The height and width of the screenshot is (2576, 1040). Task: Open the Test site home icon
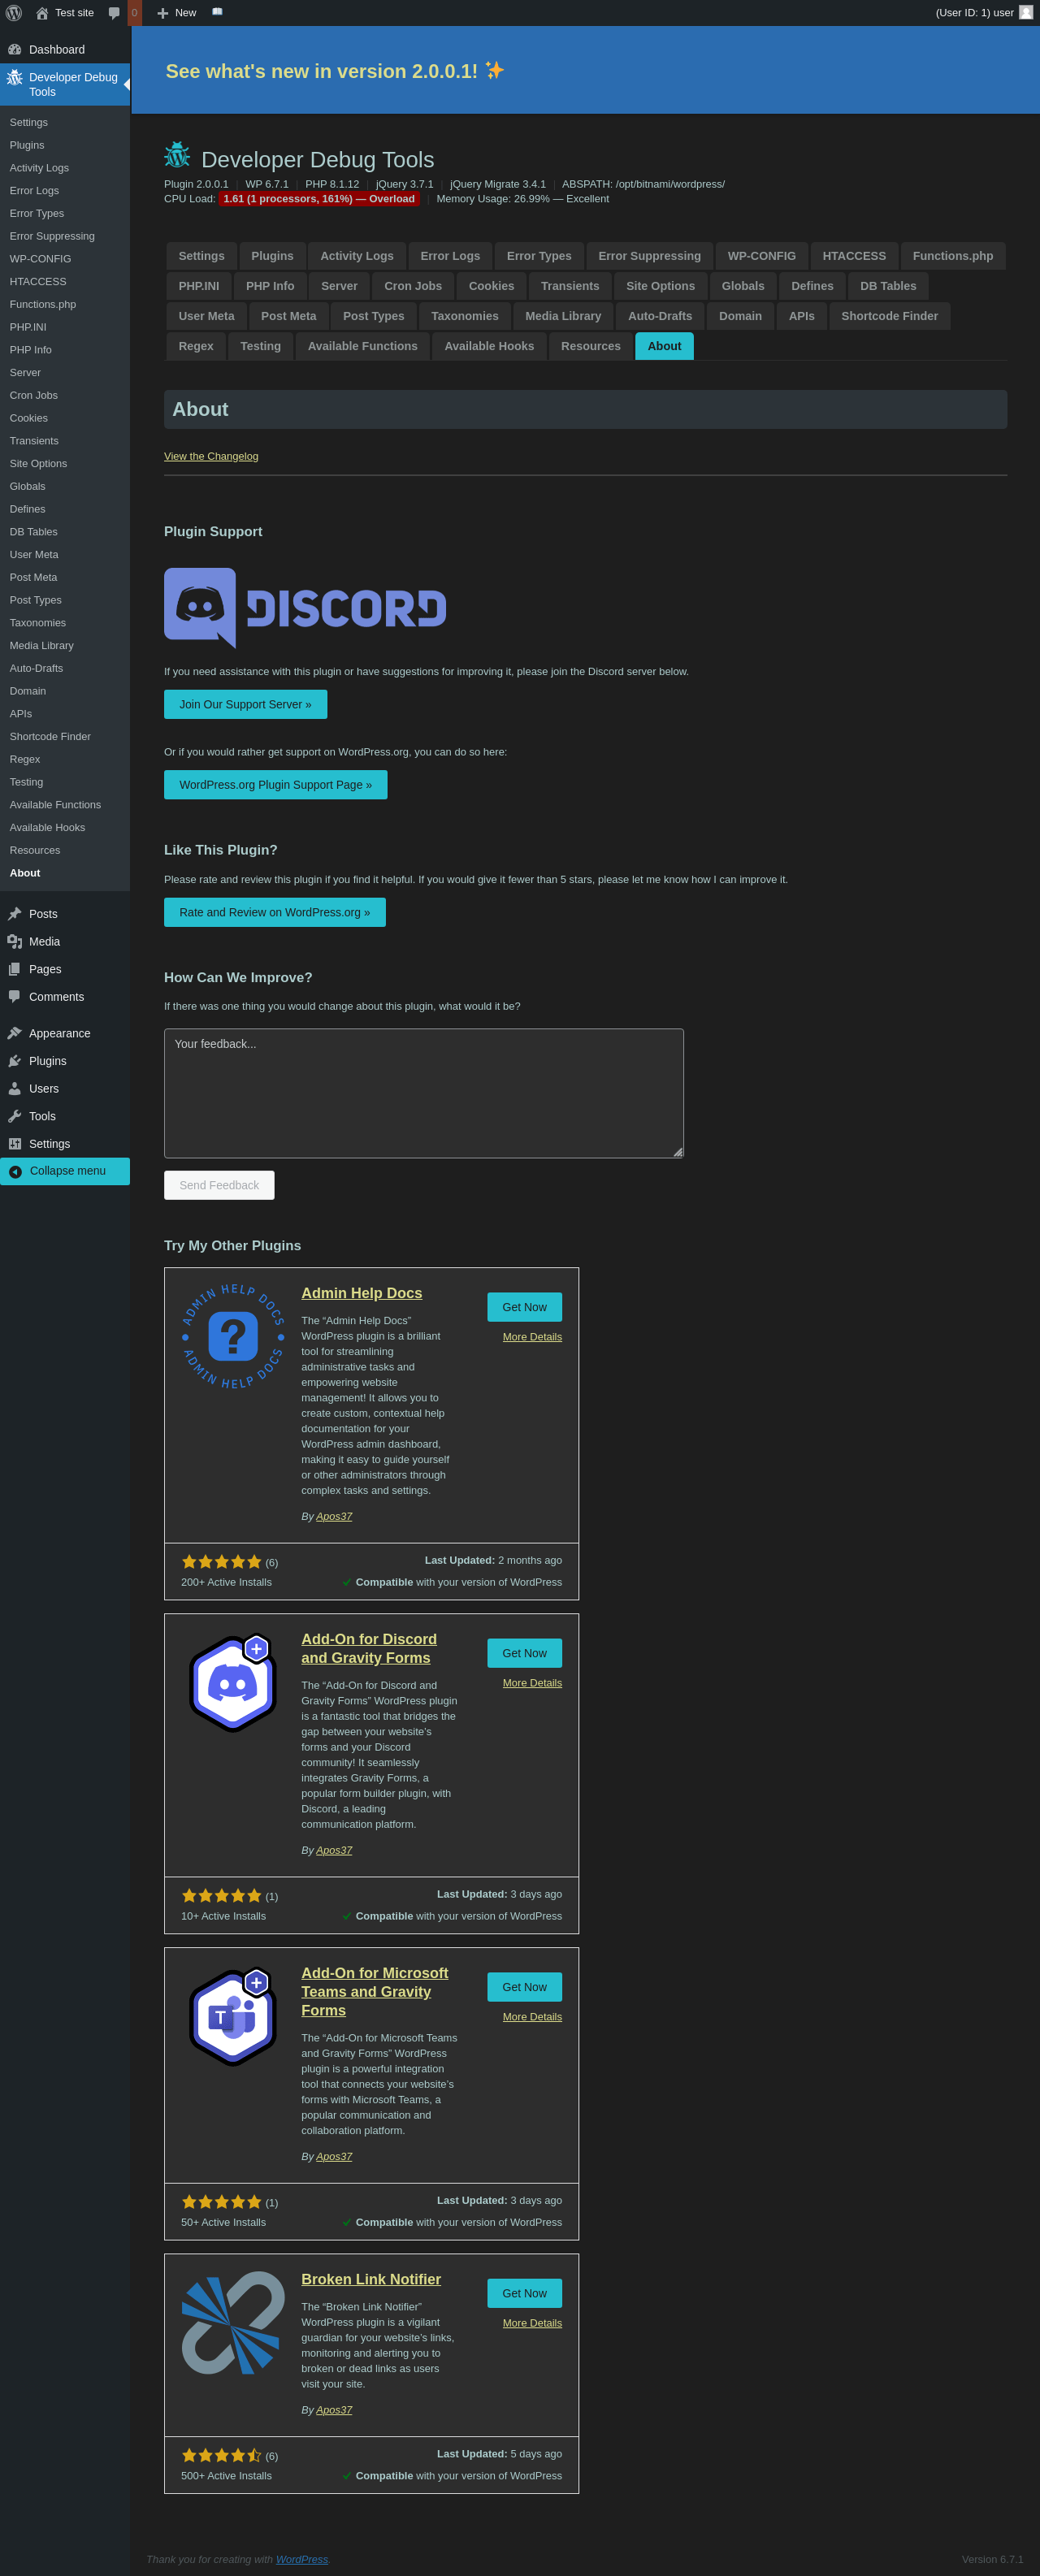coord(42,13)
